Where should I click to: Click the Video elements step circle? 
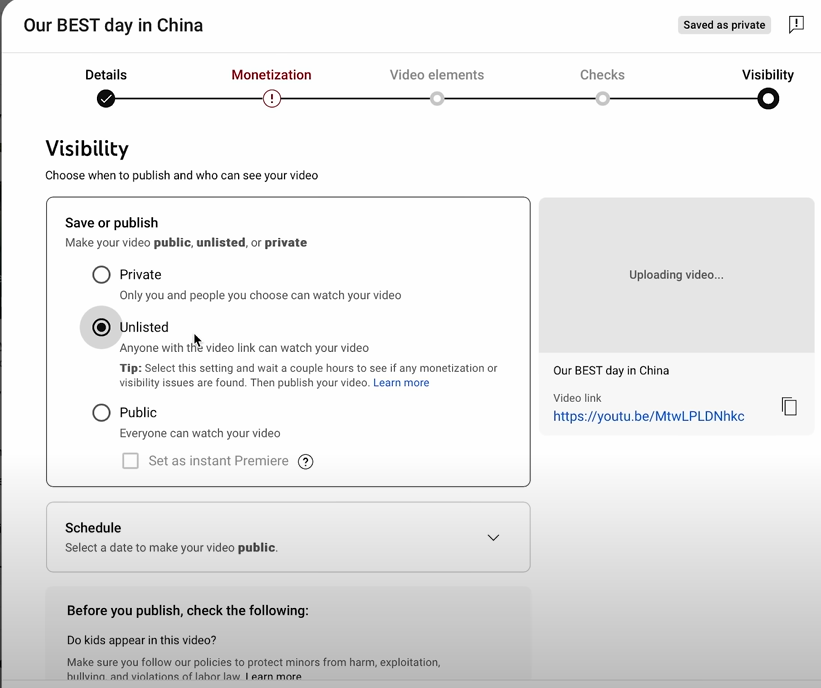click(437, 98)
